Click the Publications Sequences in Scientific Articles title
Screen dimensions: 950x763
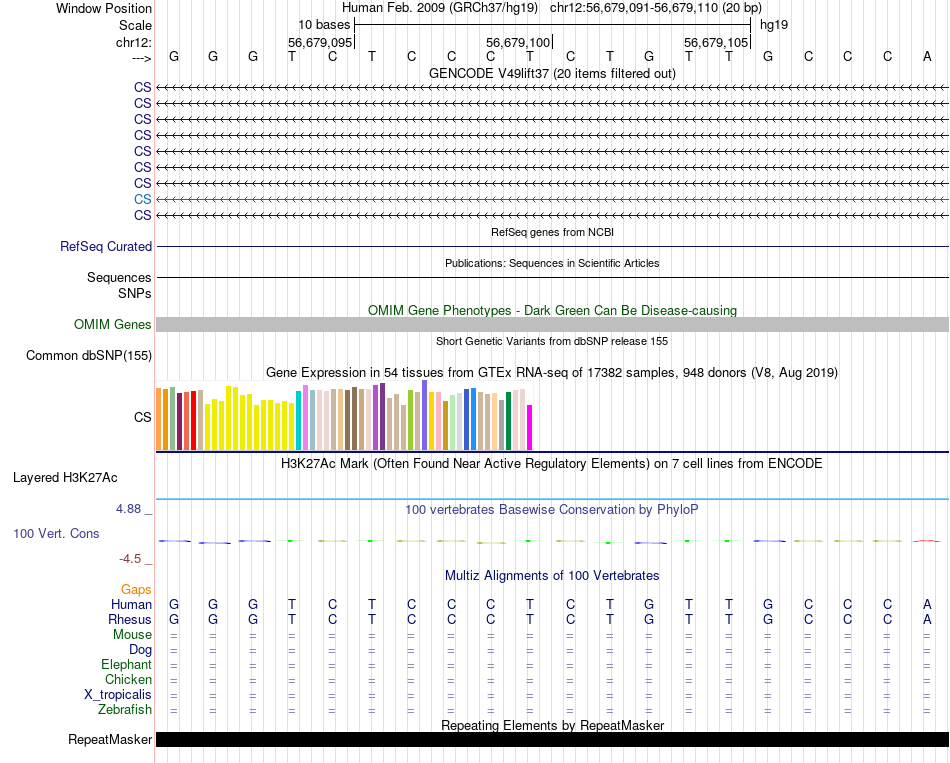tap(552, 263)
